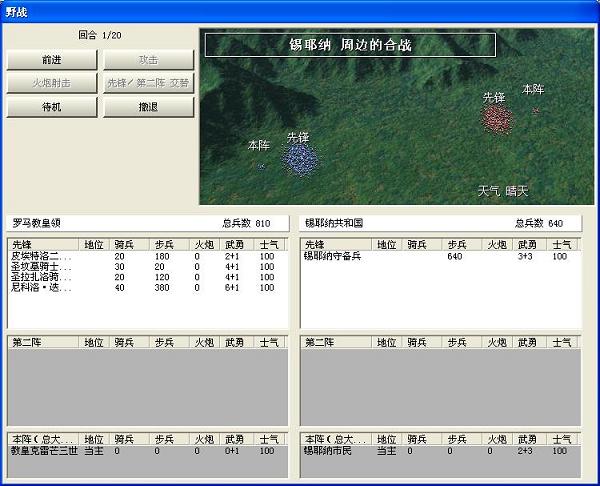Click 步兵 value 120 in 圣拉扎洛骑 row
Viewport: 600px width, 486px height.
tap(162, 277)
